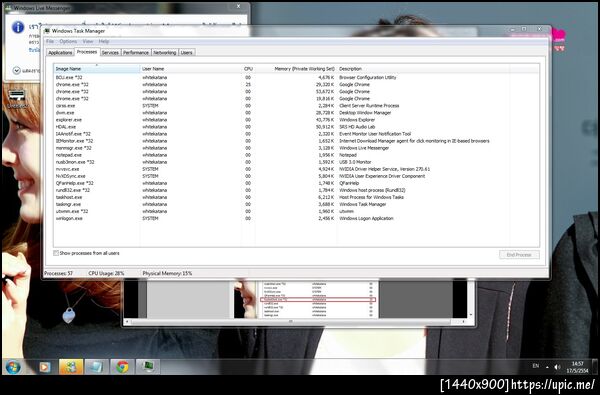
Task: Open the Windows Start orb
Action: (13, 367)
